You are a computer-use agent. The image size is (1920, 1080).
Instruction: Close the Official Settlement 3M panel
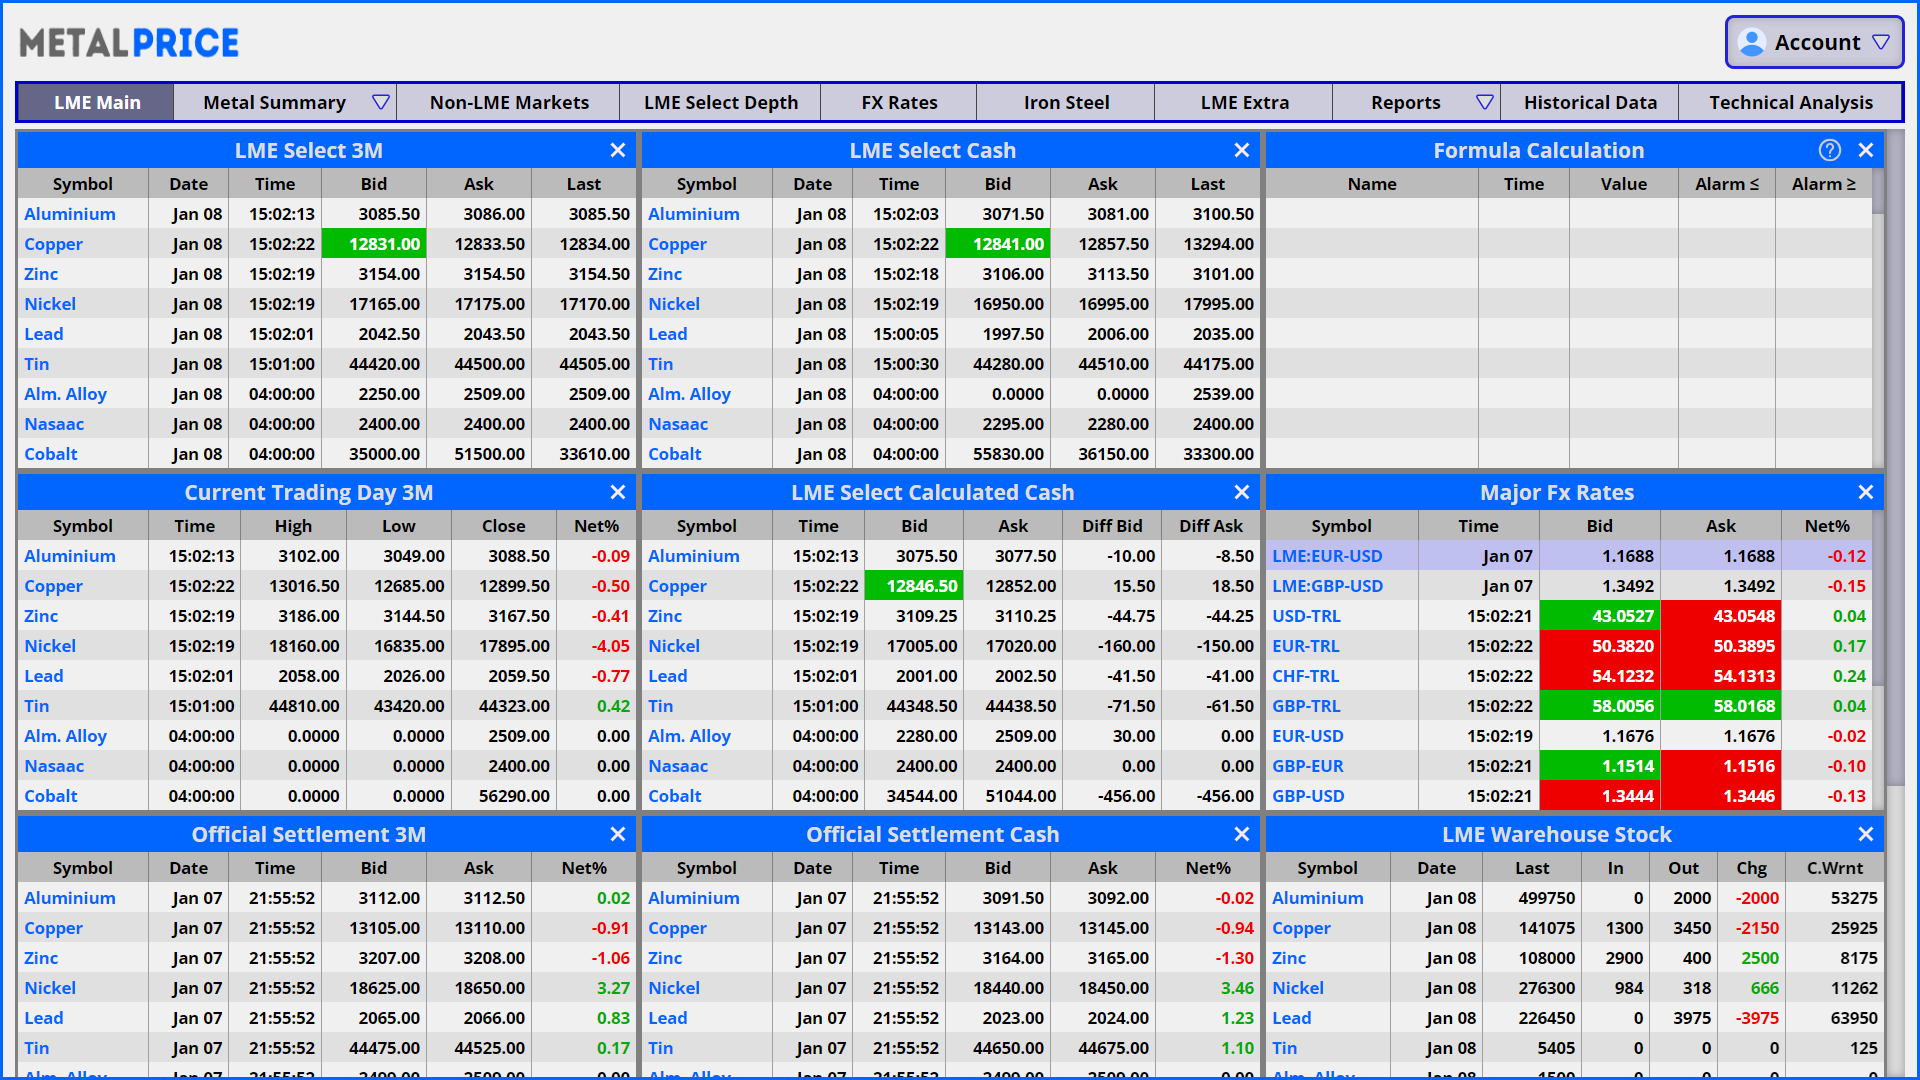coord(618,834)
